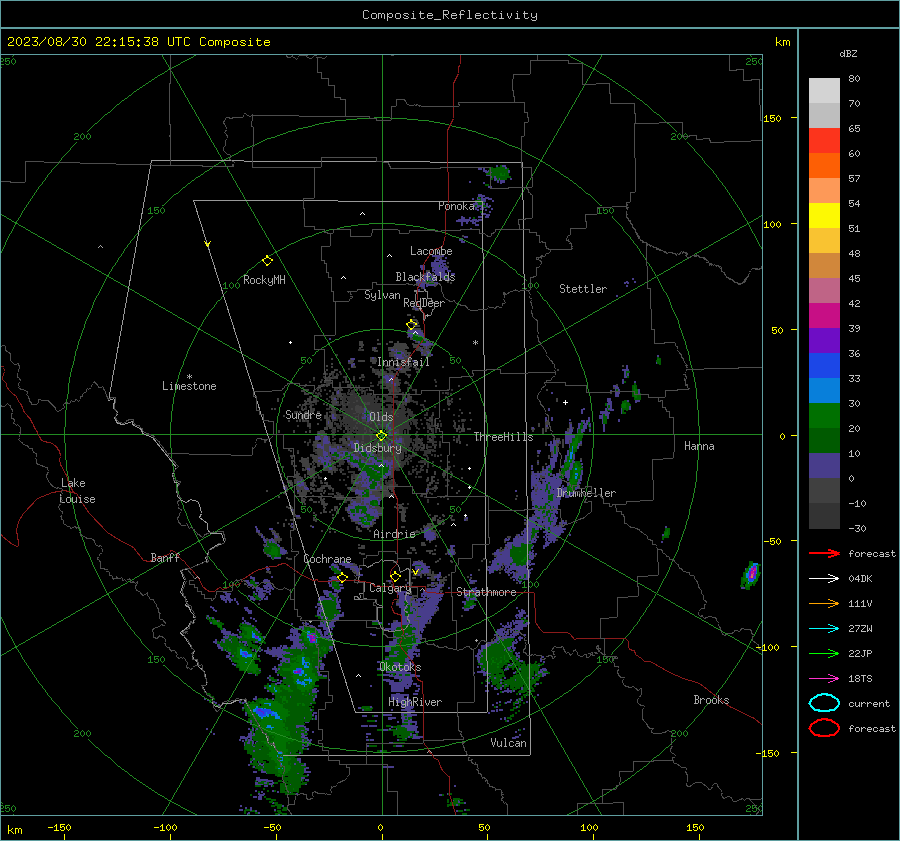Click the magenta 18TS arrow icon

coord(824,679)
